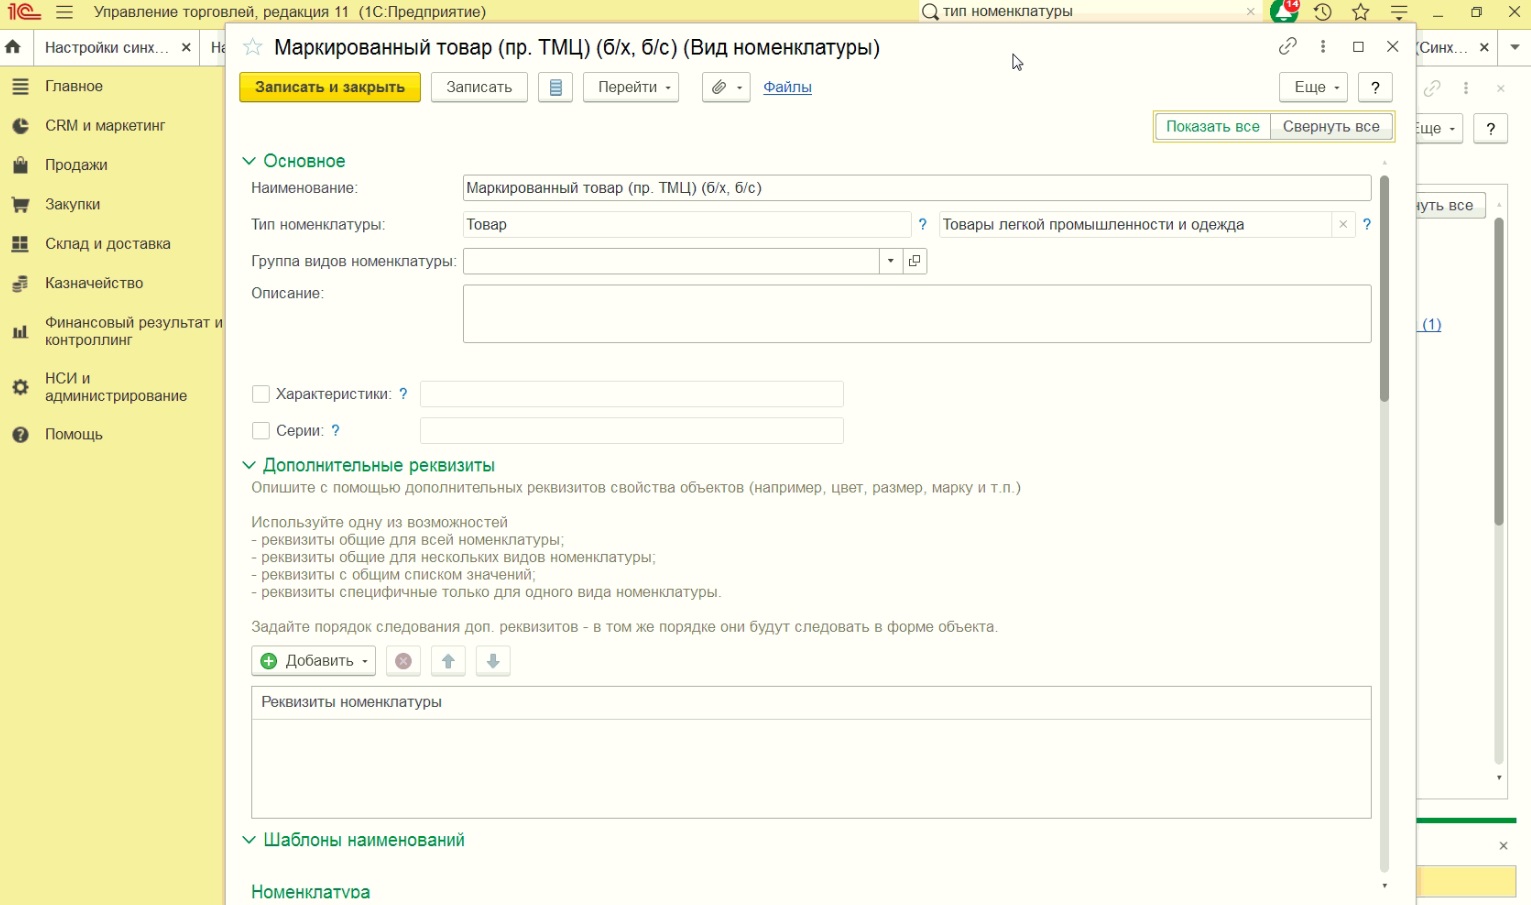Image resolution: width=1531 pixels, height=905 pixels.
Task: Collapse the Основное section
Action: tap(249, 161)
